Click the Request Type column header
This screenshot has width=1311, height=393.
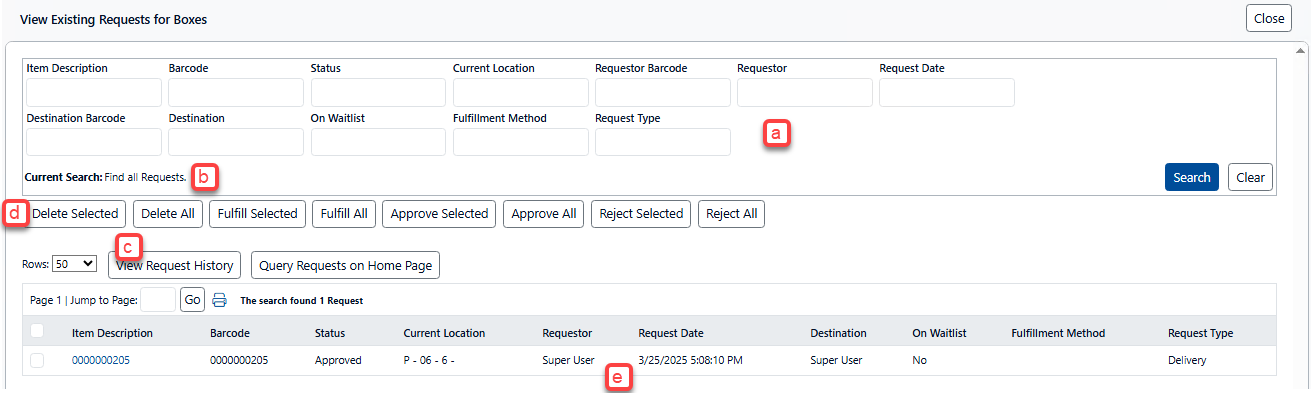coord(1200,333)
